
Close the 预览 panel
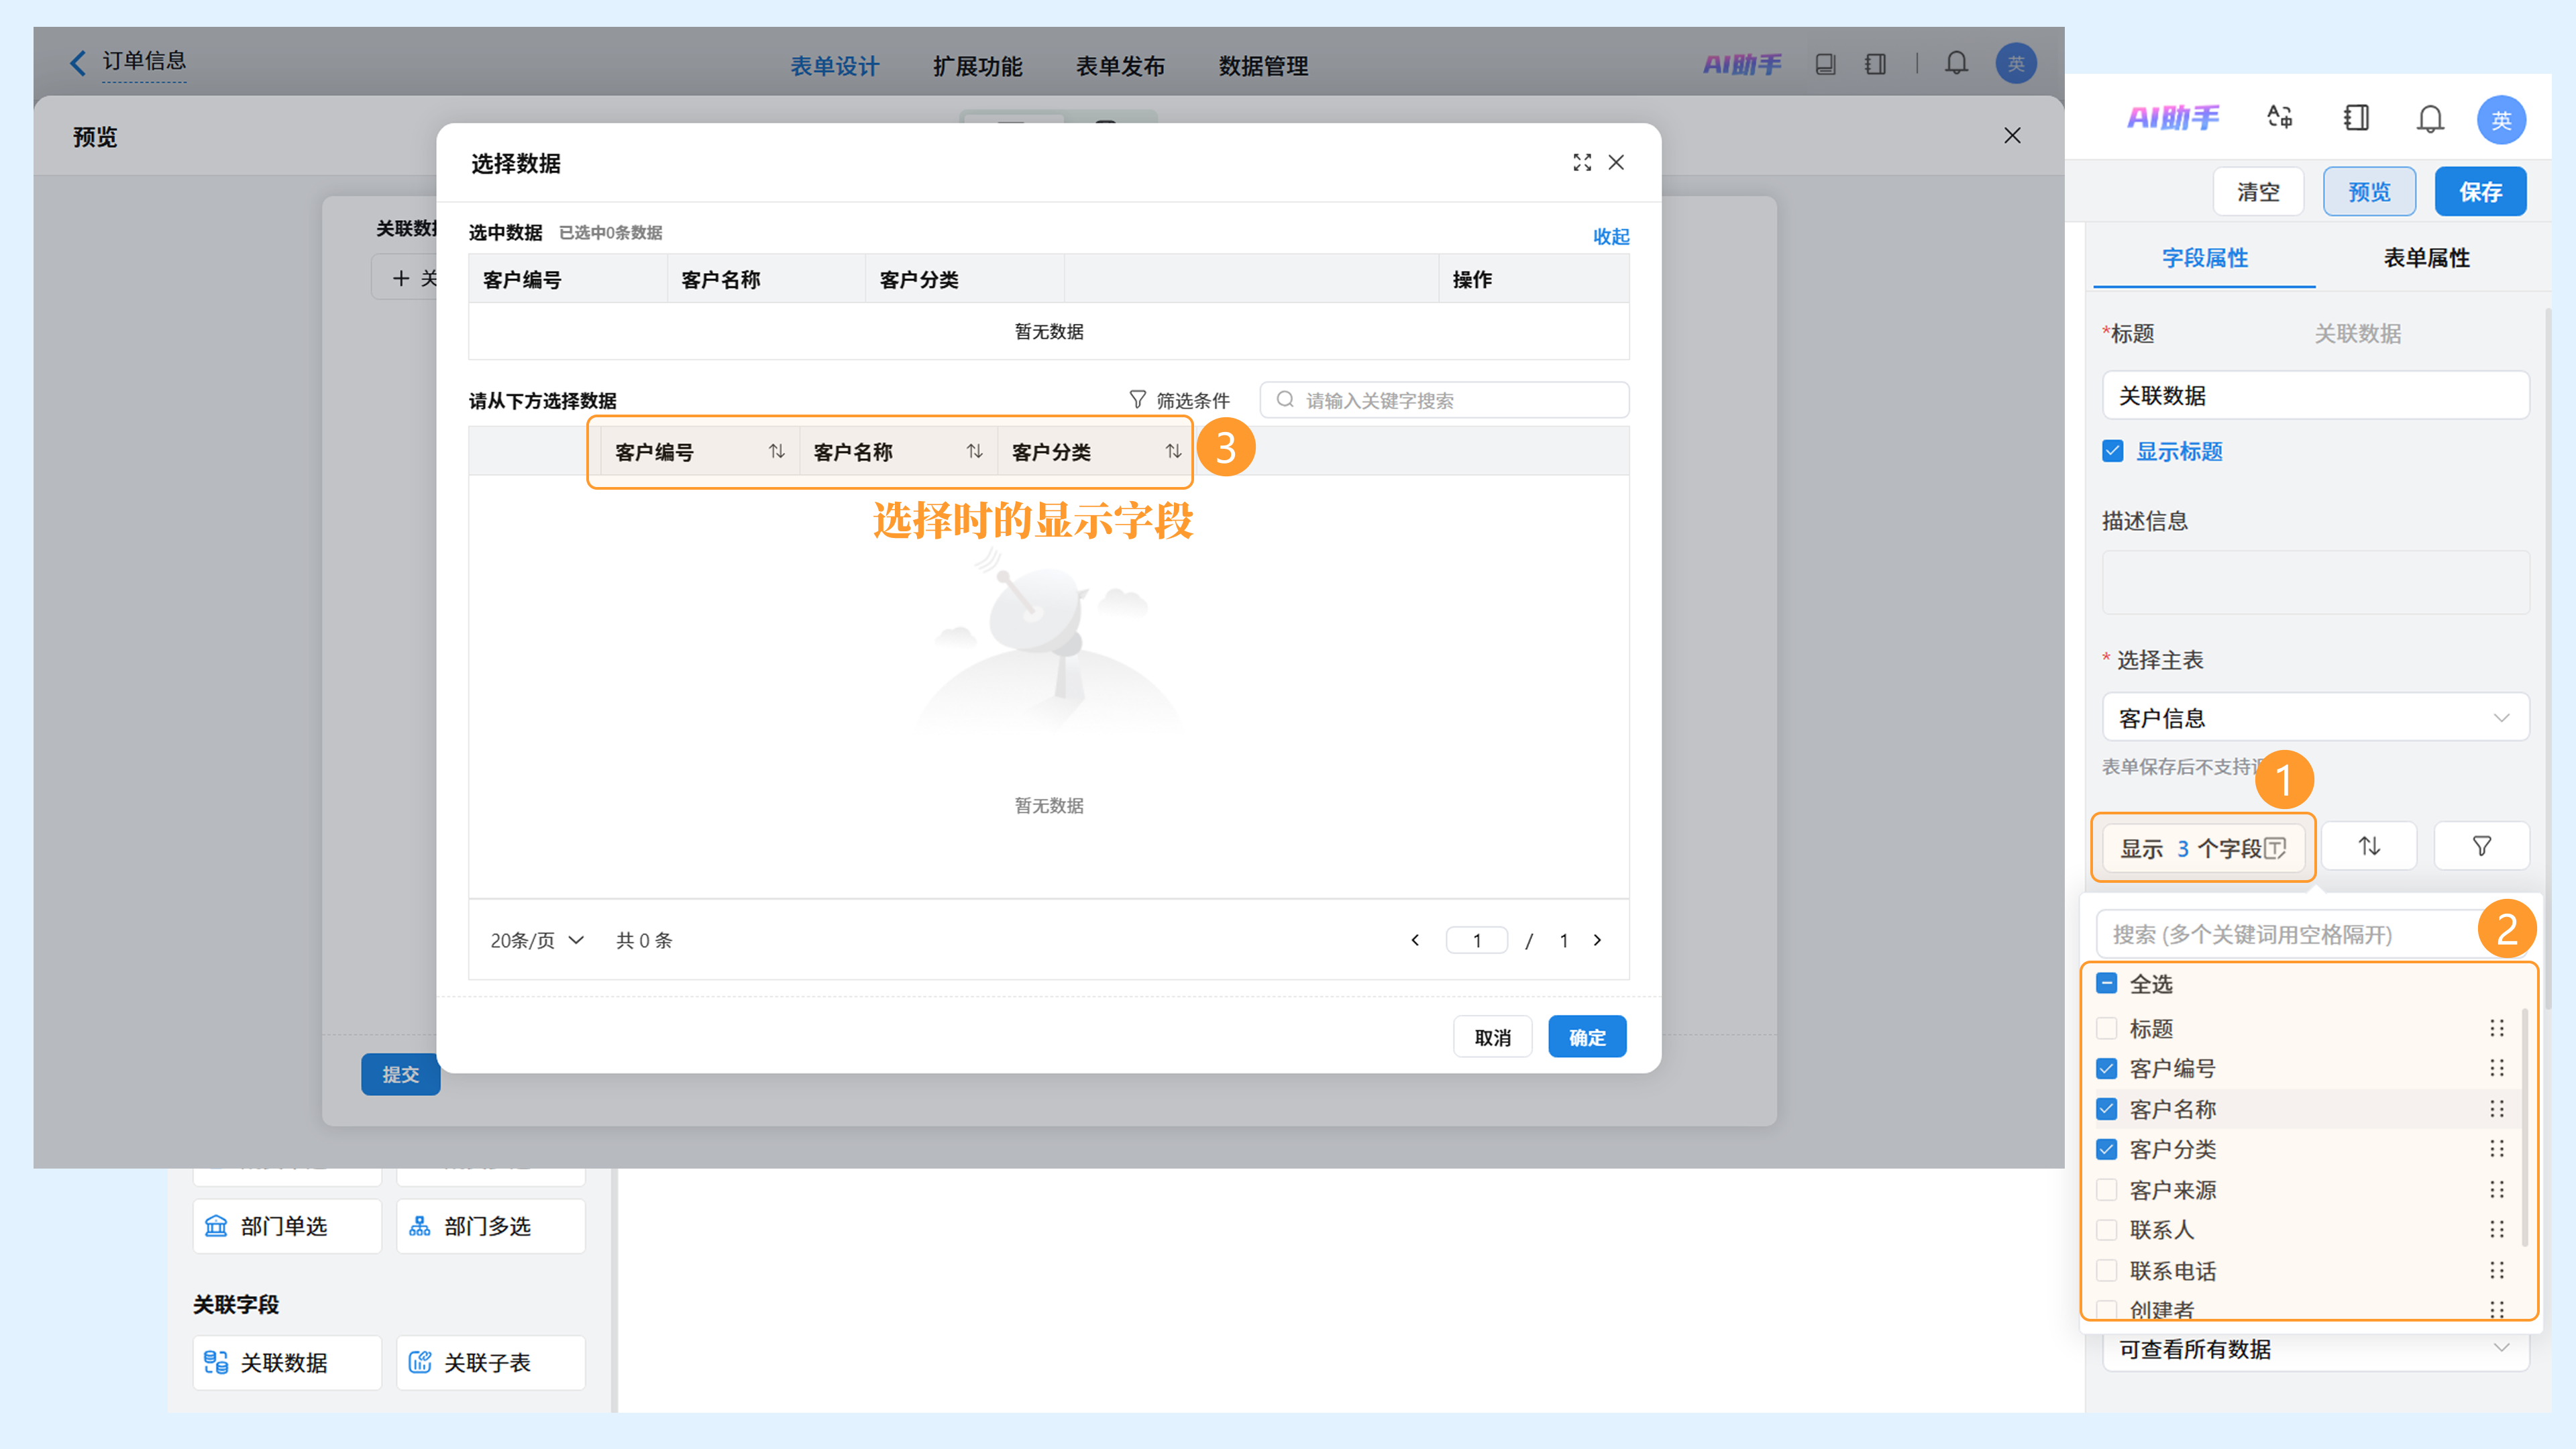pyautogui.click(x=2012, y=135)
